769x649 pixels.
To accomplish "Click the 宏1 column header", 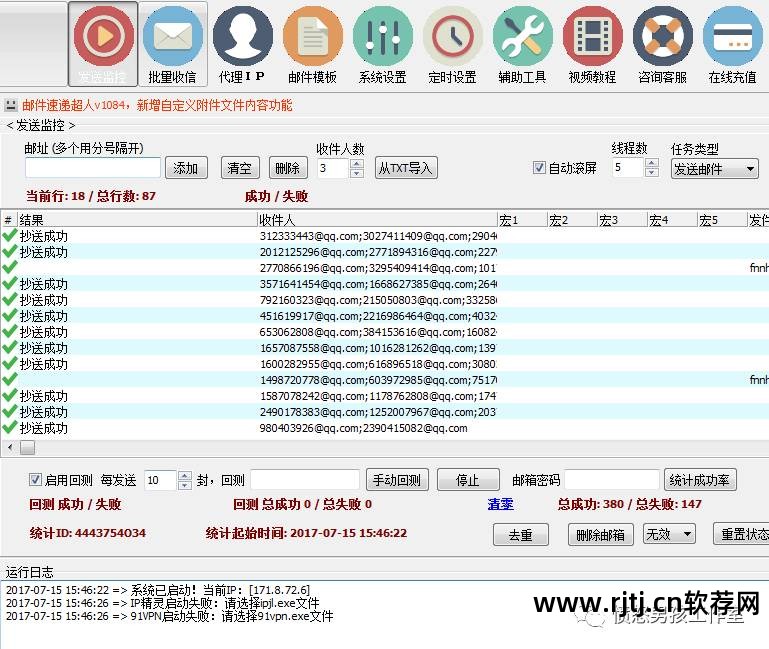I will (x=522, y=220).
